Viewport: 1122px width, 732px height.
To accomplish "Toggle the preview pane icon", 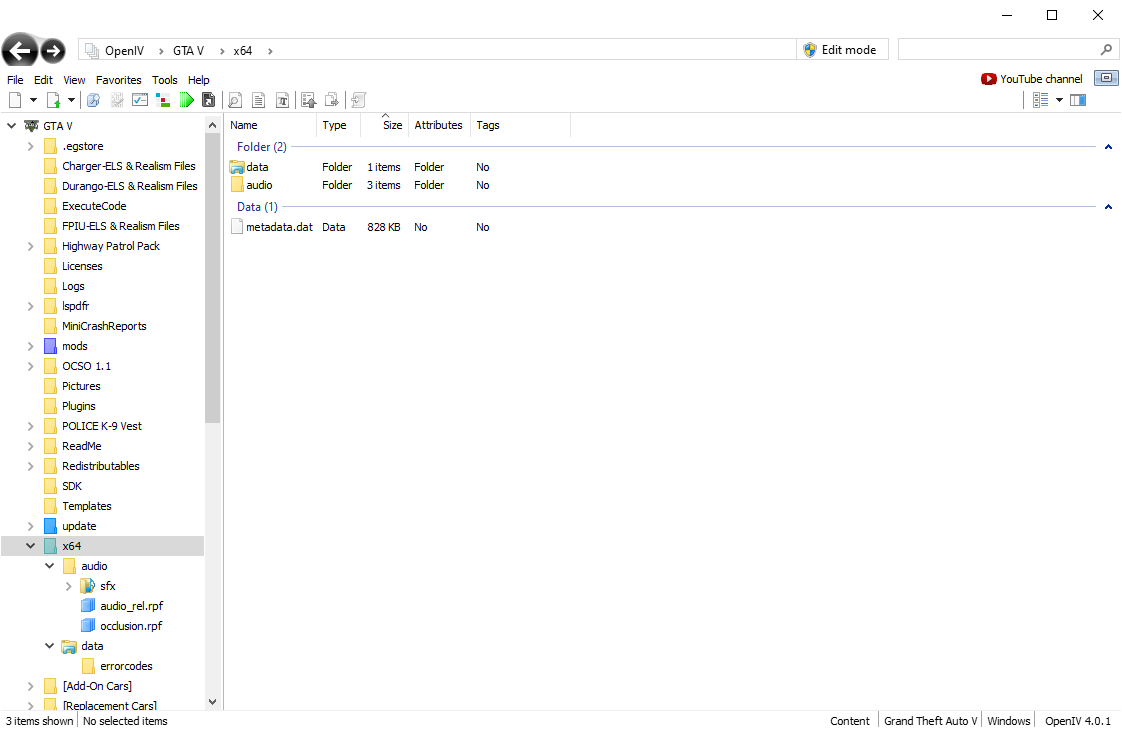I will click(x=1078, y=100).
